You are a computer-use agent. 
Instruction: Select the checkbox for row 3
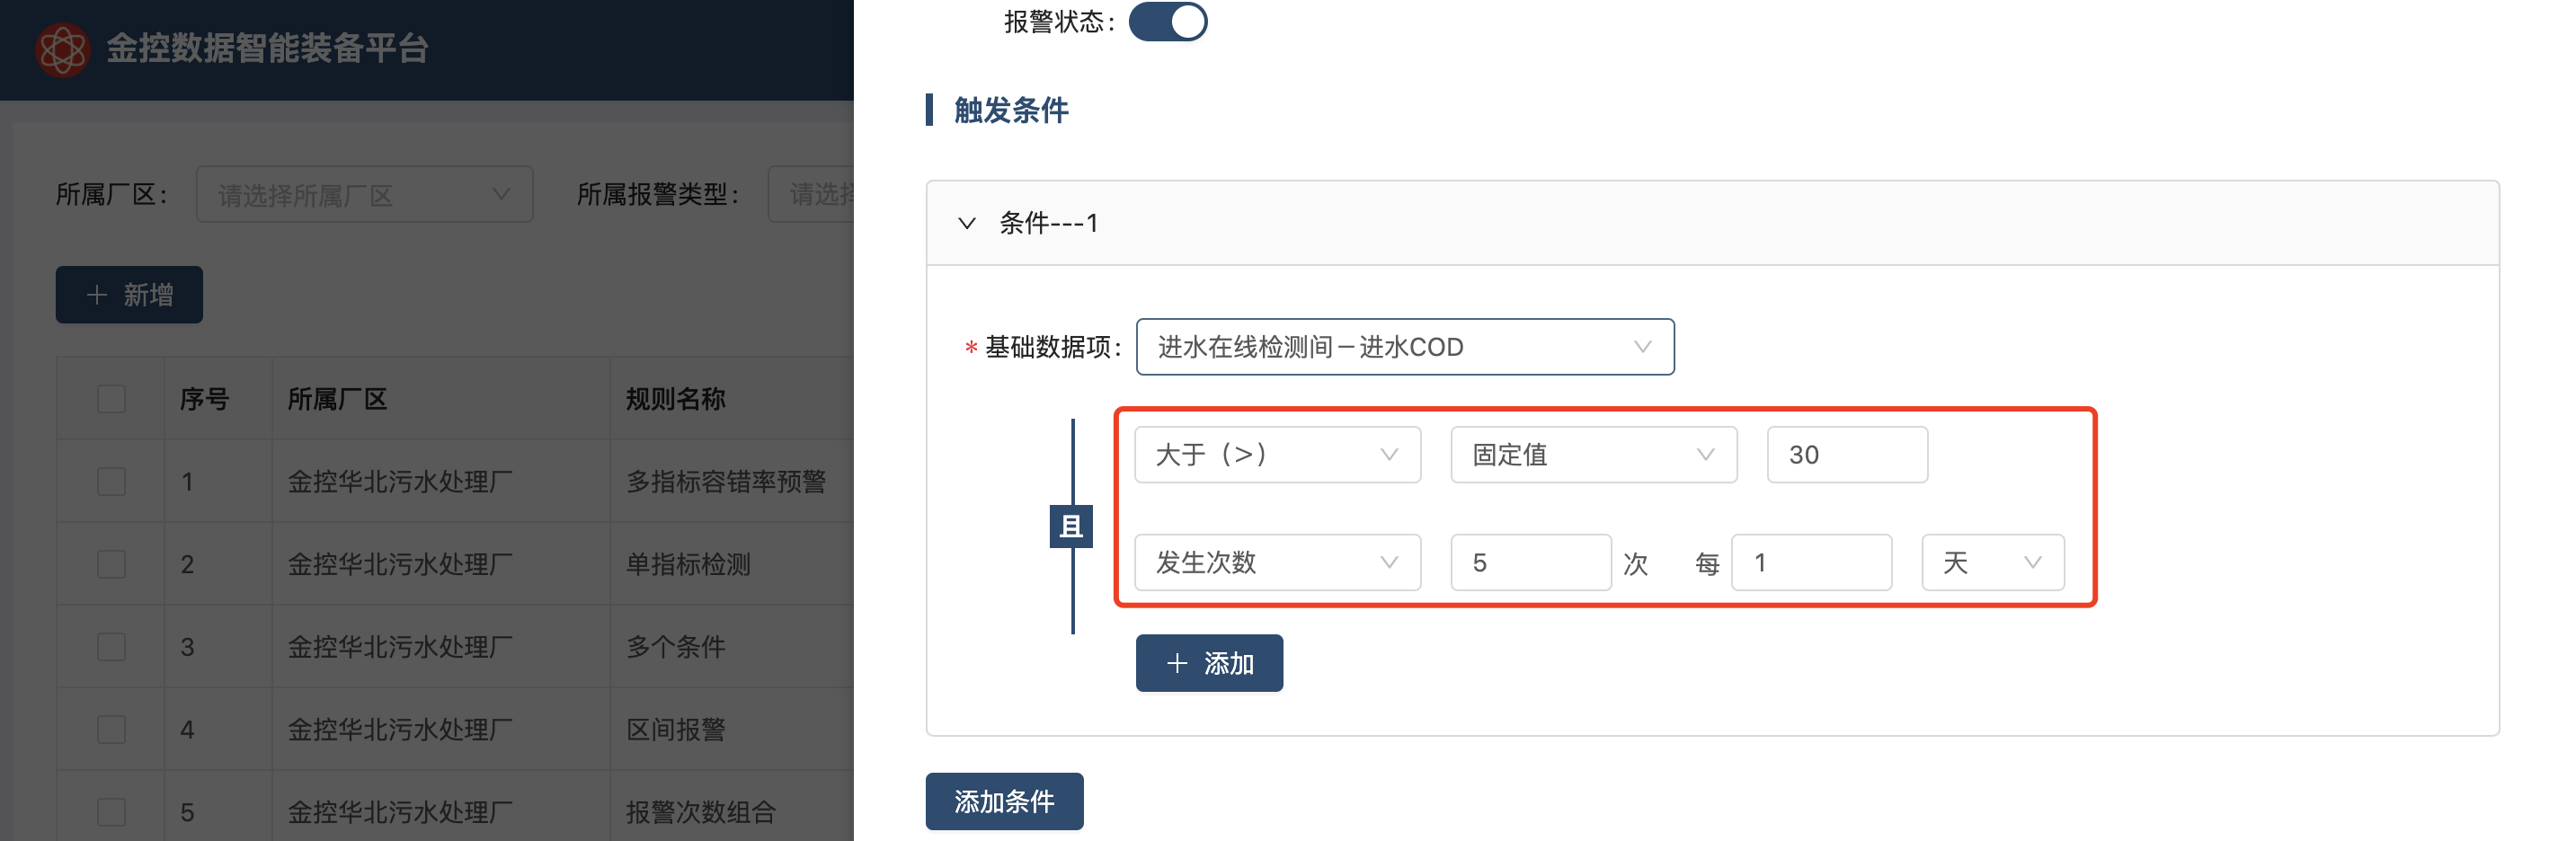point(111,647)
